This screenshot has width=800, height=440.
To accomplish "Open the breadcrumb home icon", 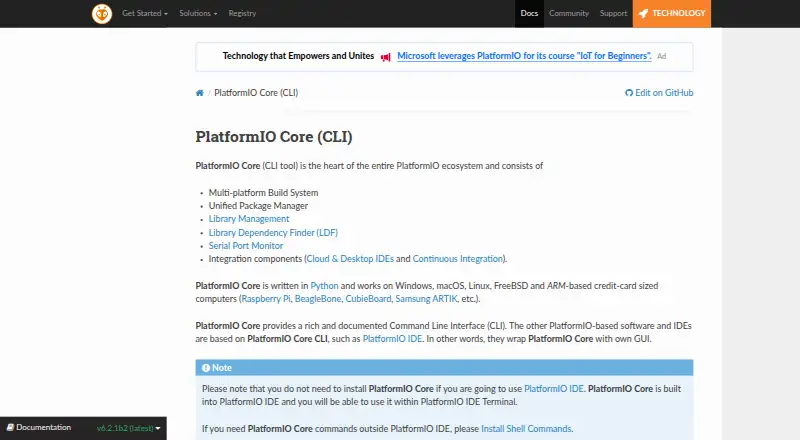I will tap(199, 93).
